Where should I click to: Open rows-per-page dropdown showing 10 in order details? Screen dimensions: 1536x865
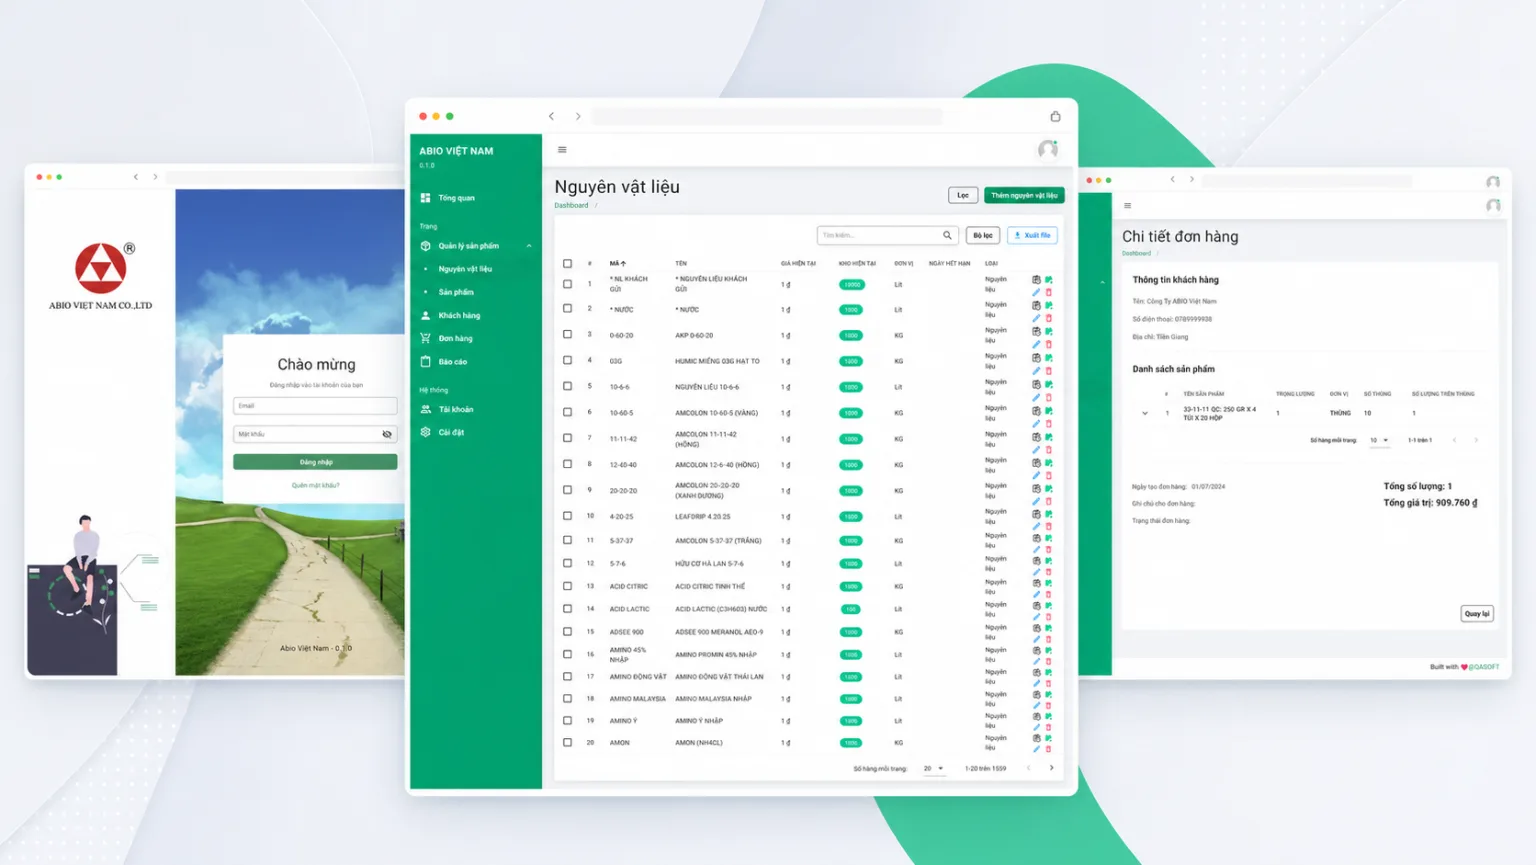pyautogui.click(x=1379, y=440)
